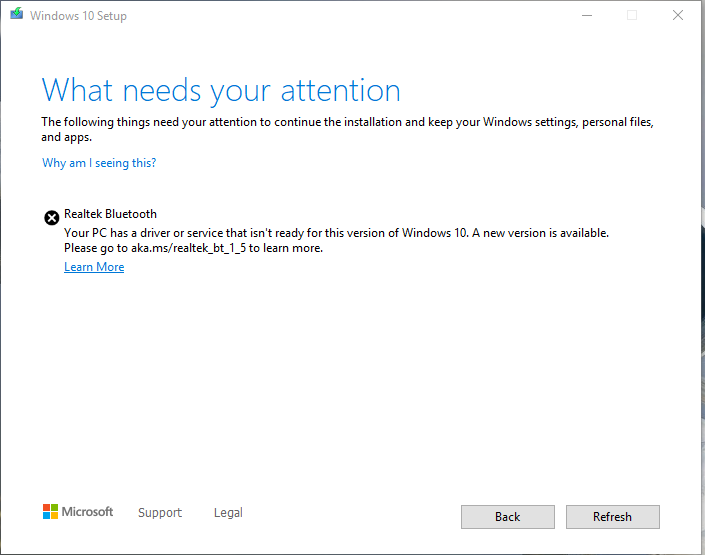This screenshot has height=555, width=705.
Task: Go back with the Back button
Action: (x=508, y=517)
